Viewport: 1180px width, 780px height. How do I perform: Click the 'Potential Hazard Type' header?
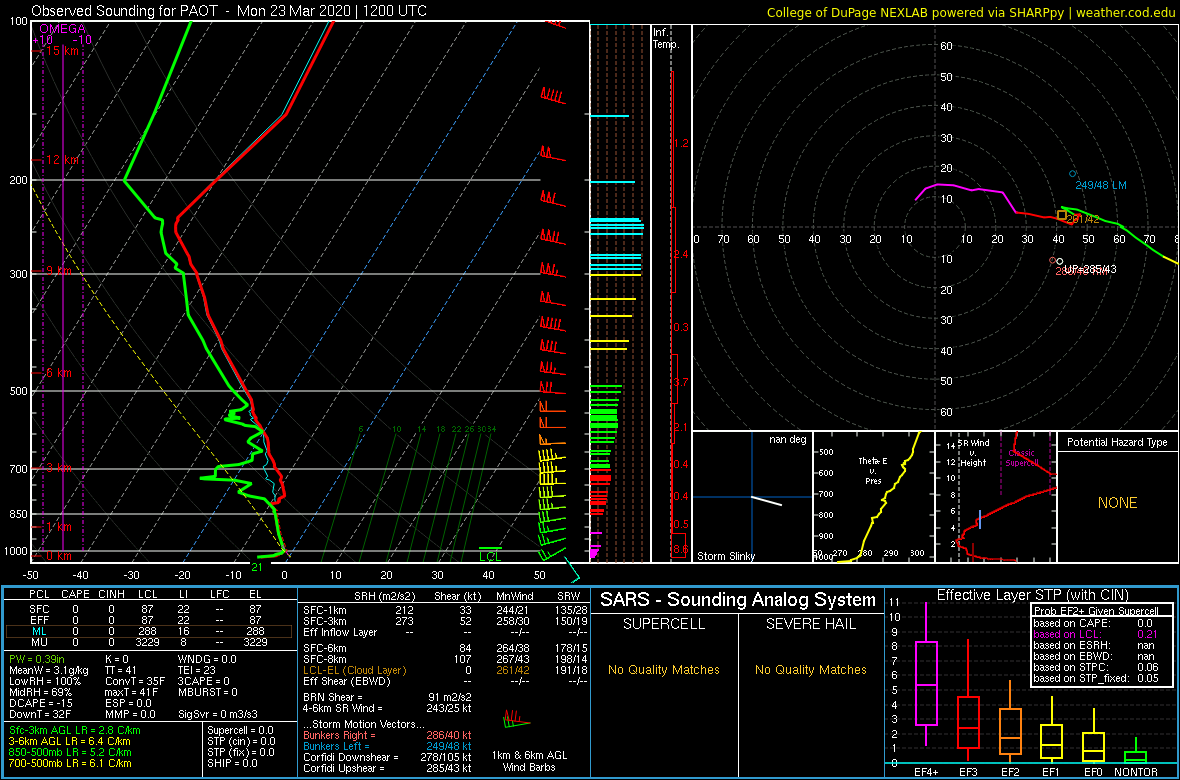[x=1118, y=443]
